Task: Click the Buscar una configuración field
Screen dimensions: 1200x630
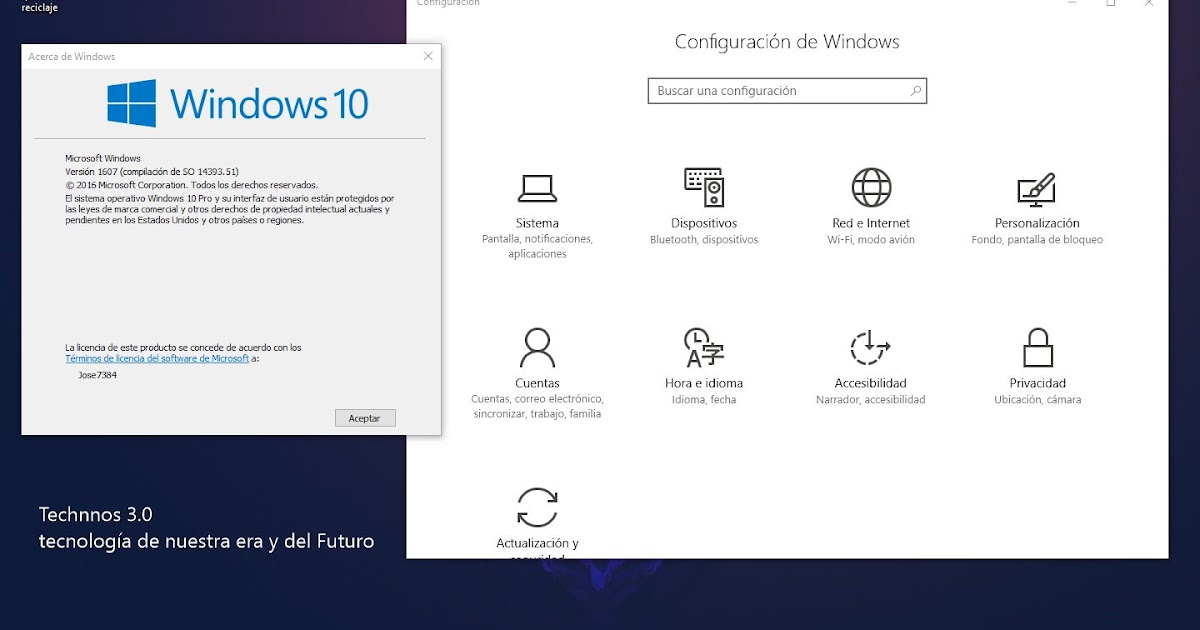Action: (780, 90)
